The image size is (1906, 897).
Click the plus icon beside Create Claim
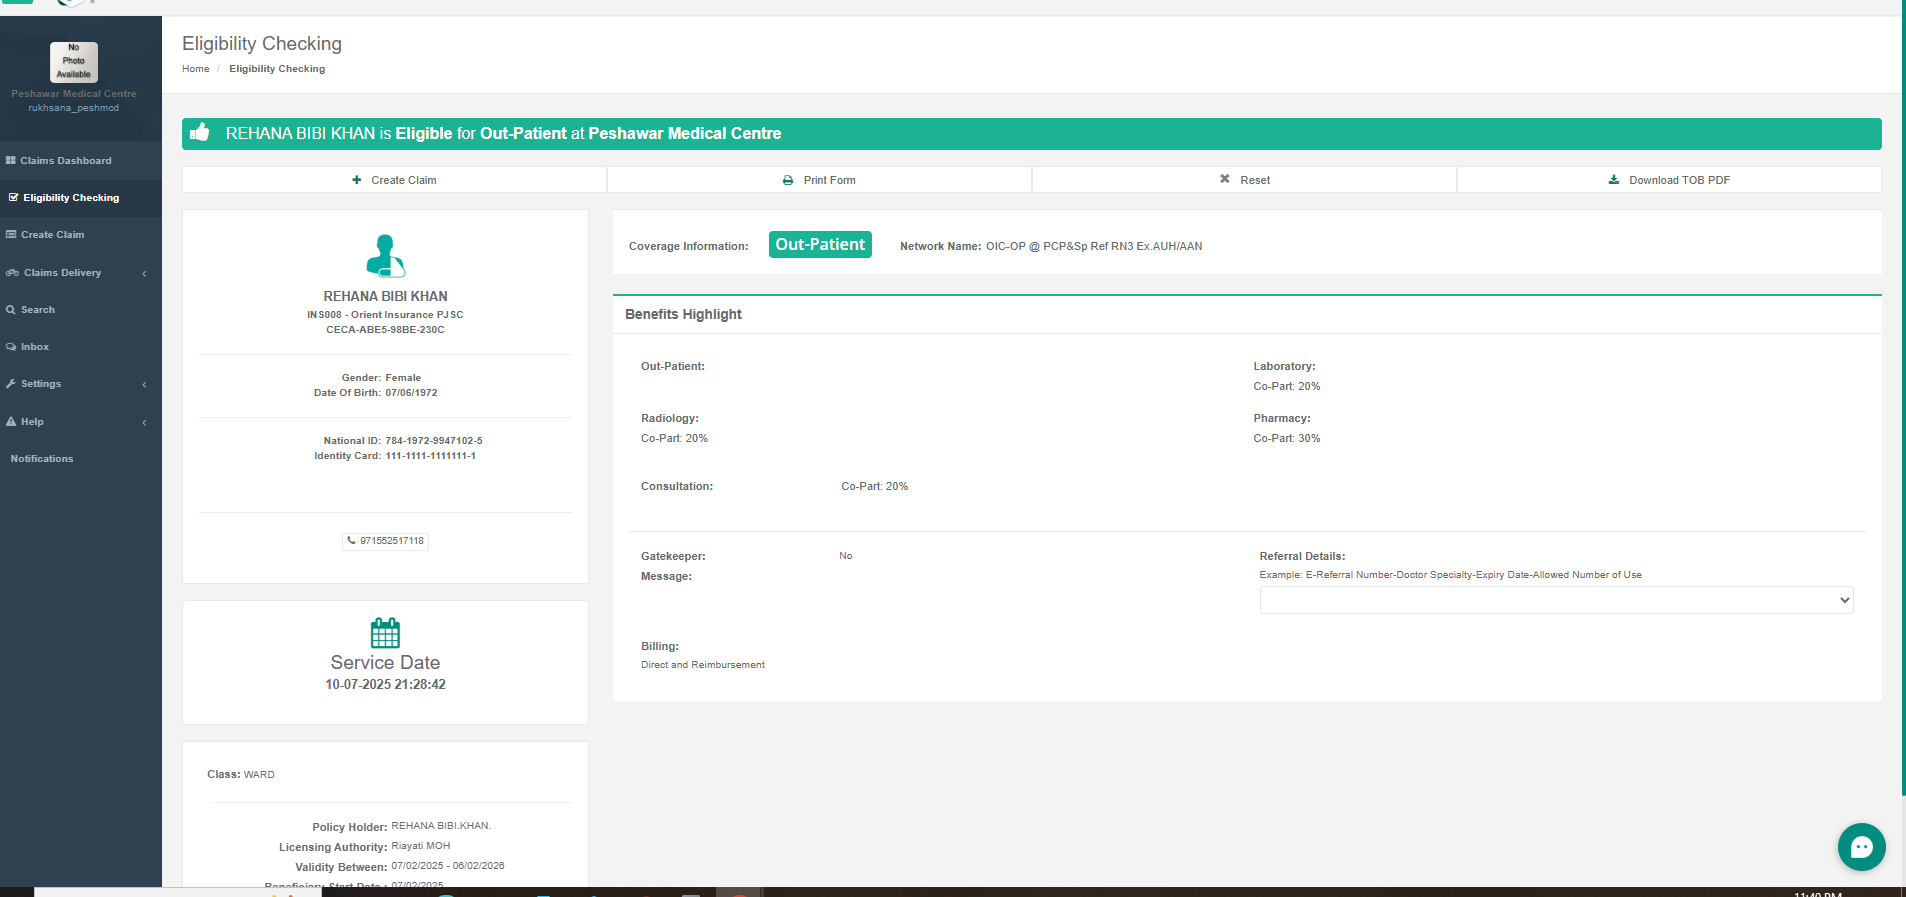click(x=357, y=181)
